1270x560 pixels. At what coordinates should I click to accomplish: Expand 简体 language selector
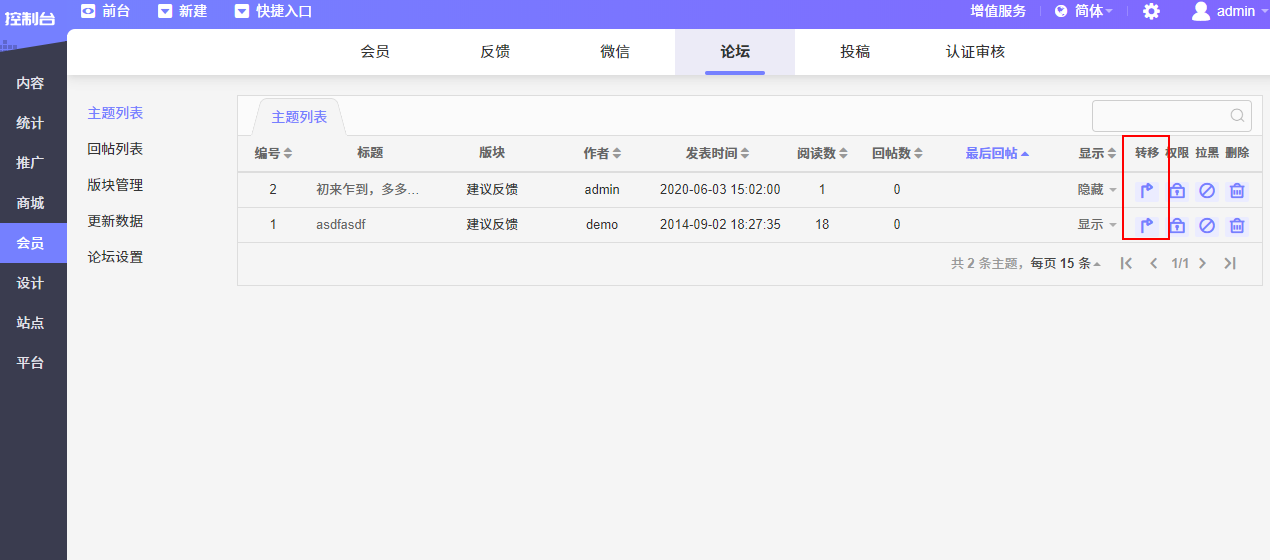click(1083, 12)
